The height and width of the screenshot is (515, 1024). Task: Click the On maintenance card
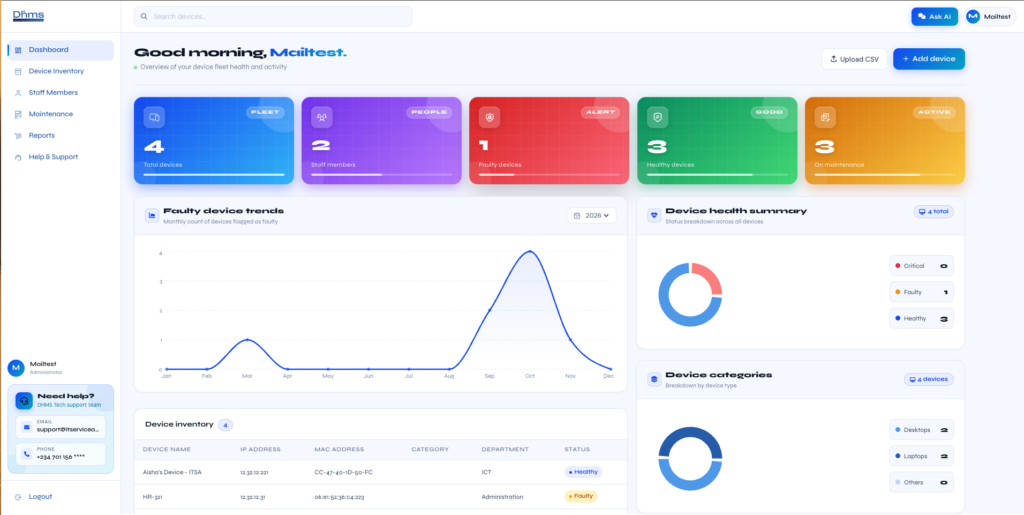tap(885, 140)
